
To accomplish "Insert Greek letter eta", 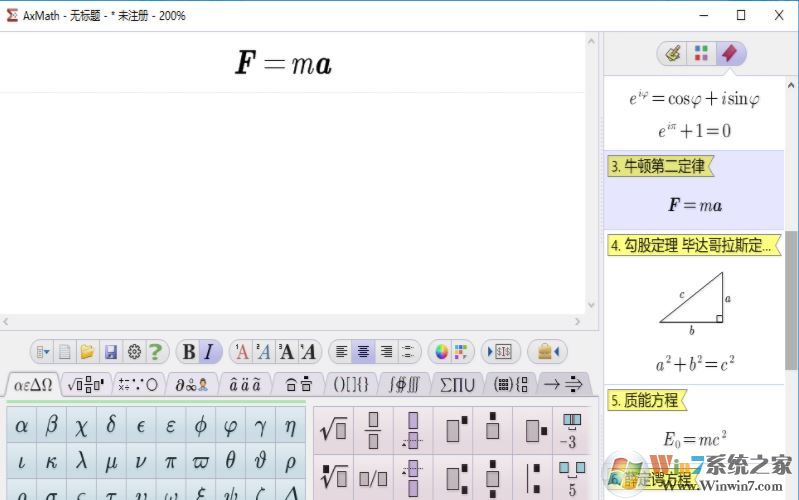I will pyautogui.click(x=290, y=425).
